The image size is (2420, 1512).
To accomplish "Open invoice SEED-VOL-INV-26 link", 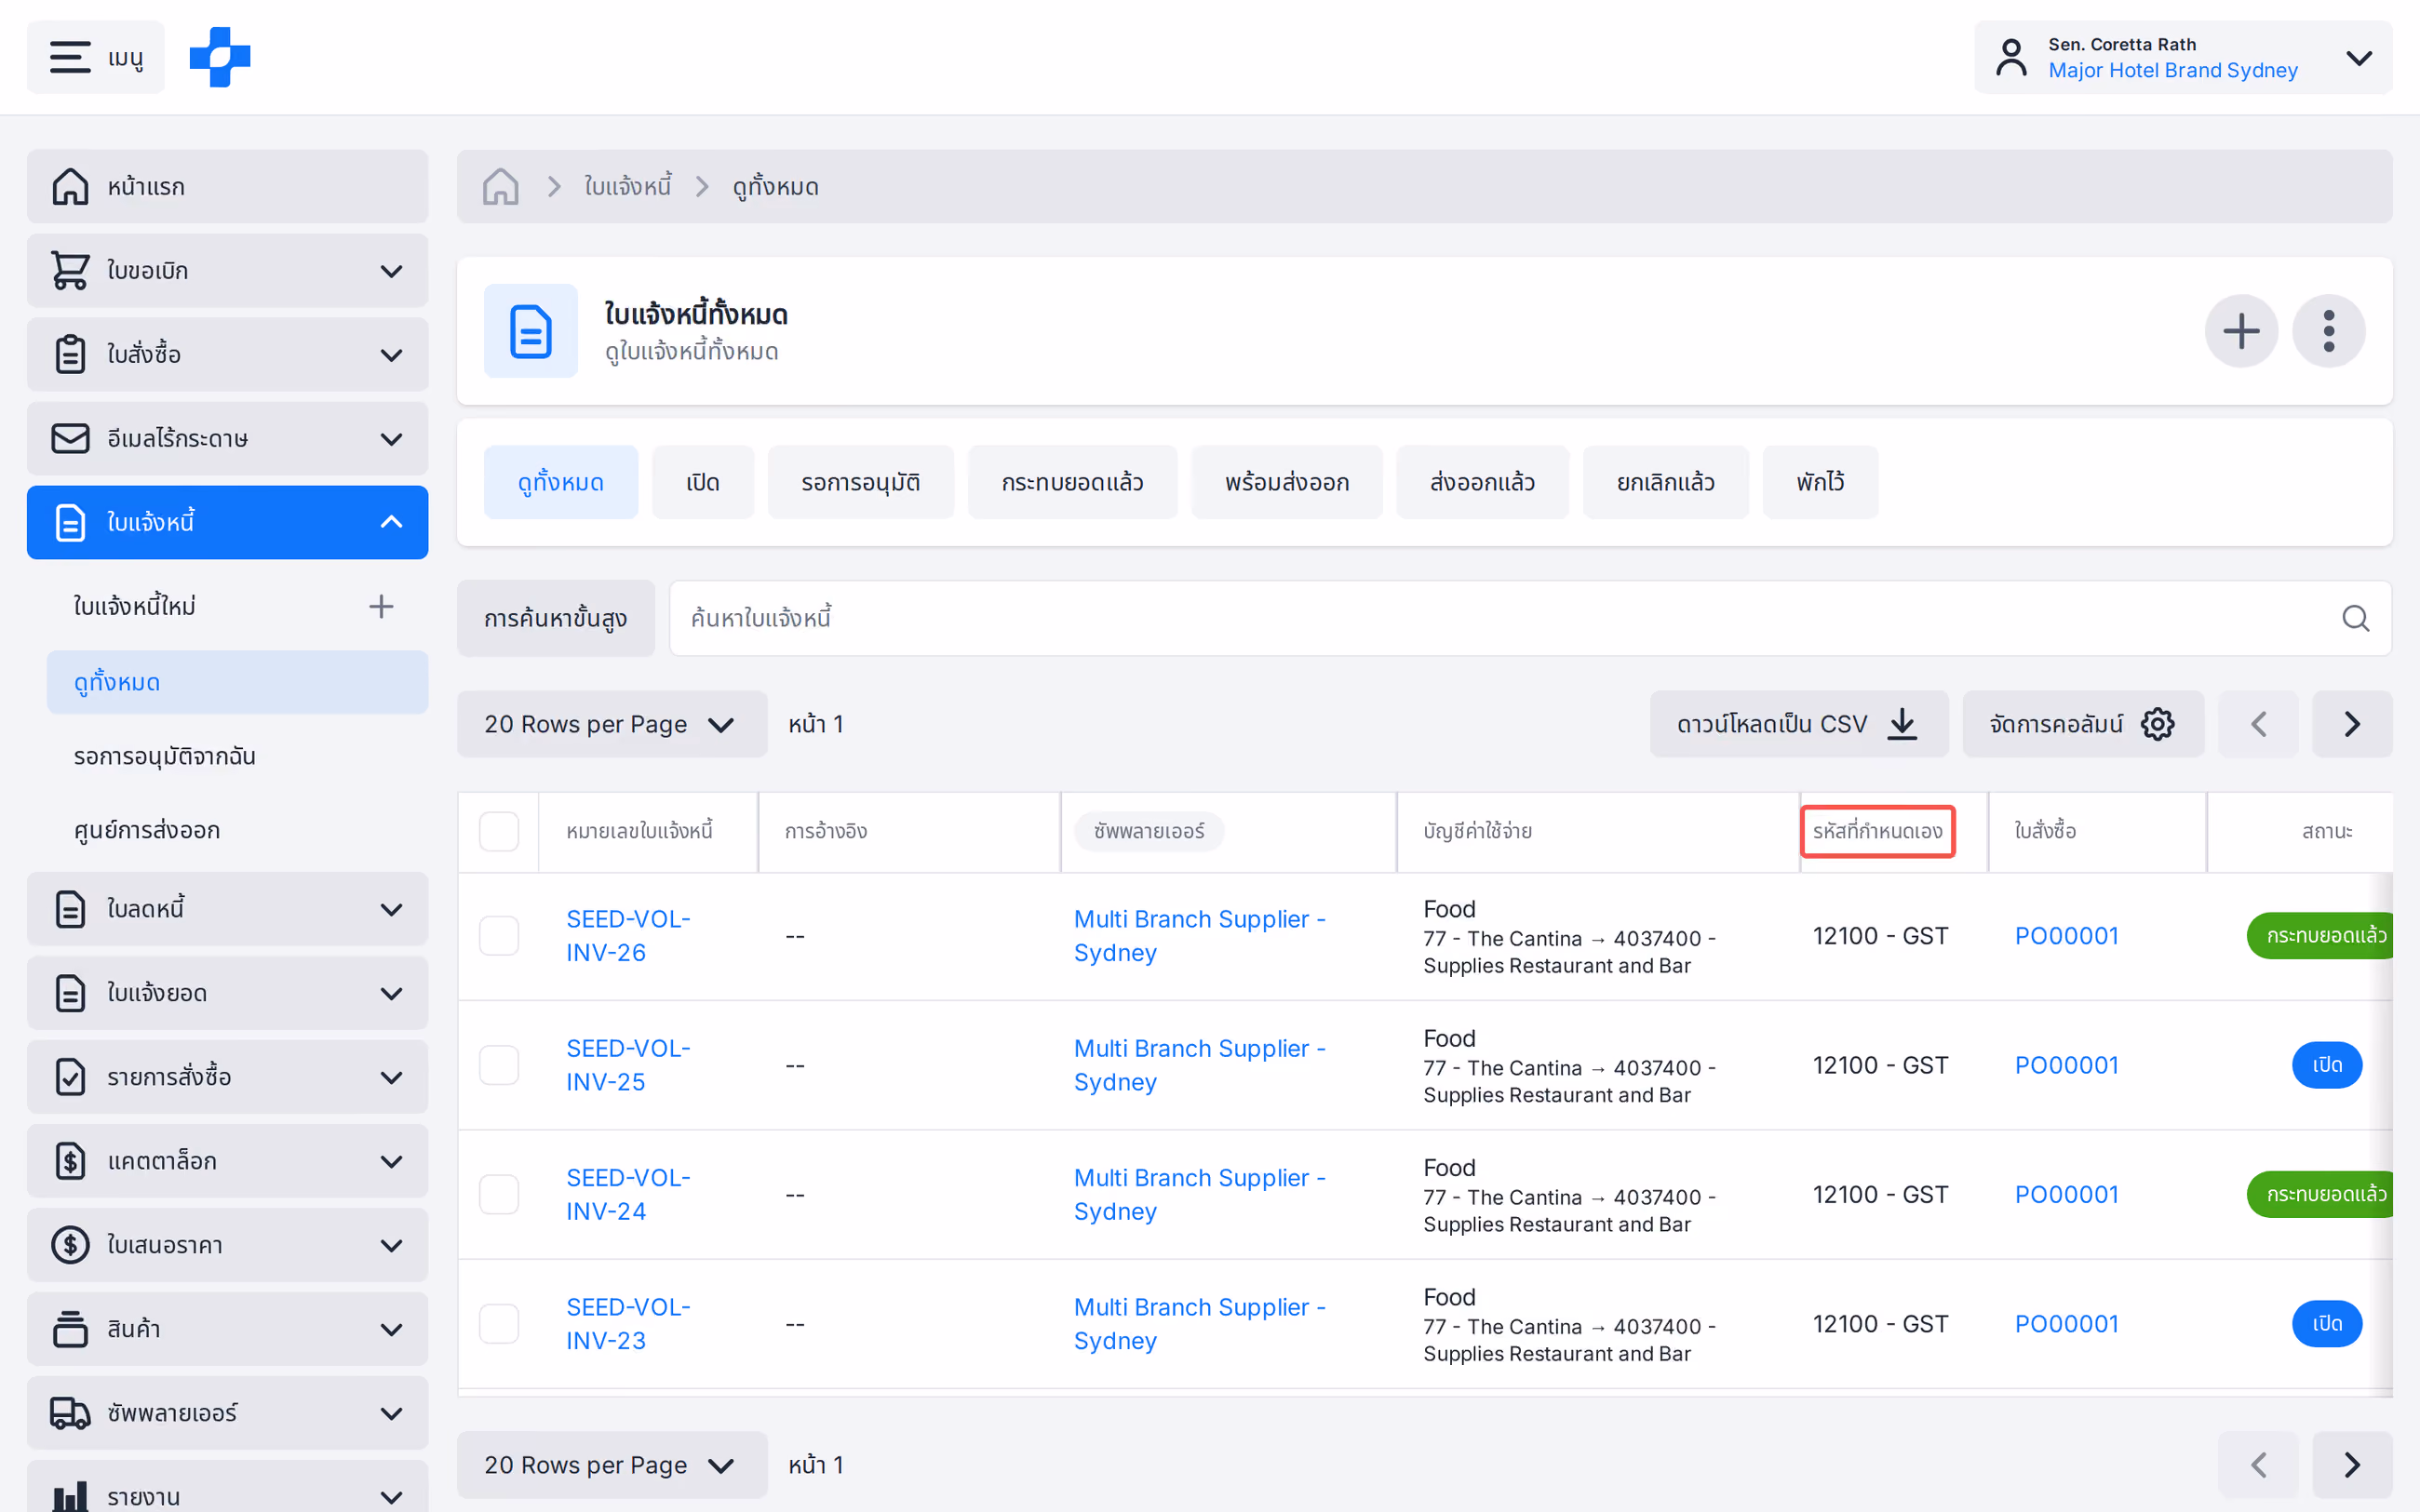I will (628, 936).
